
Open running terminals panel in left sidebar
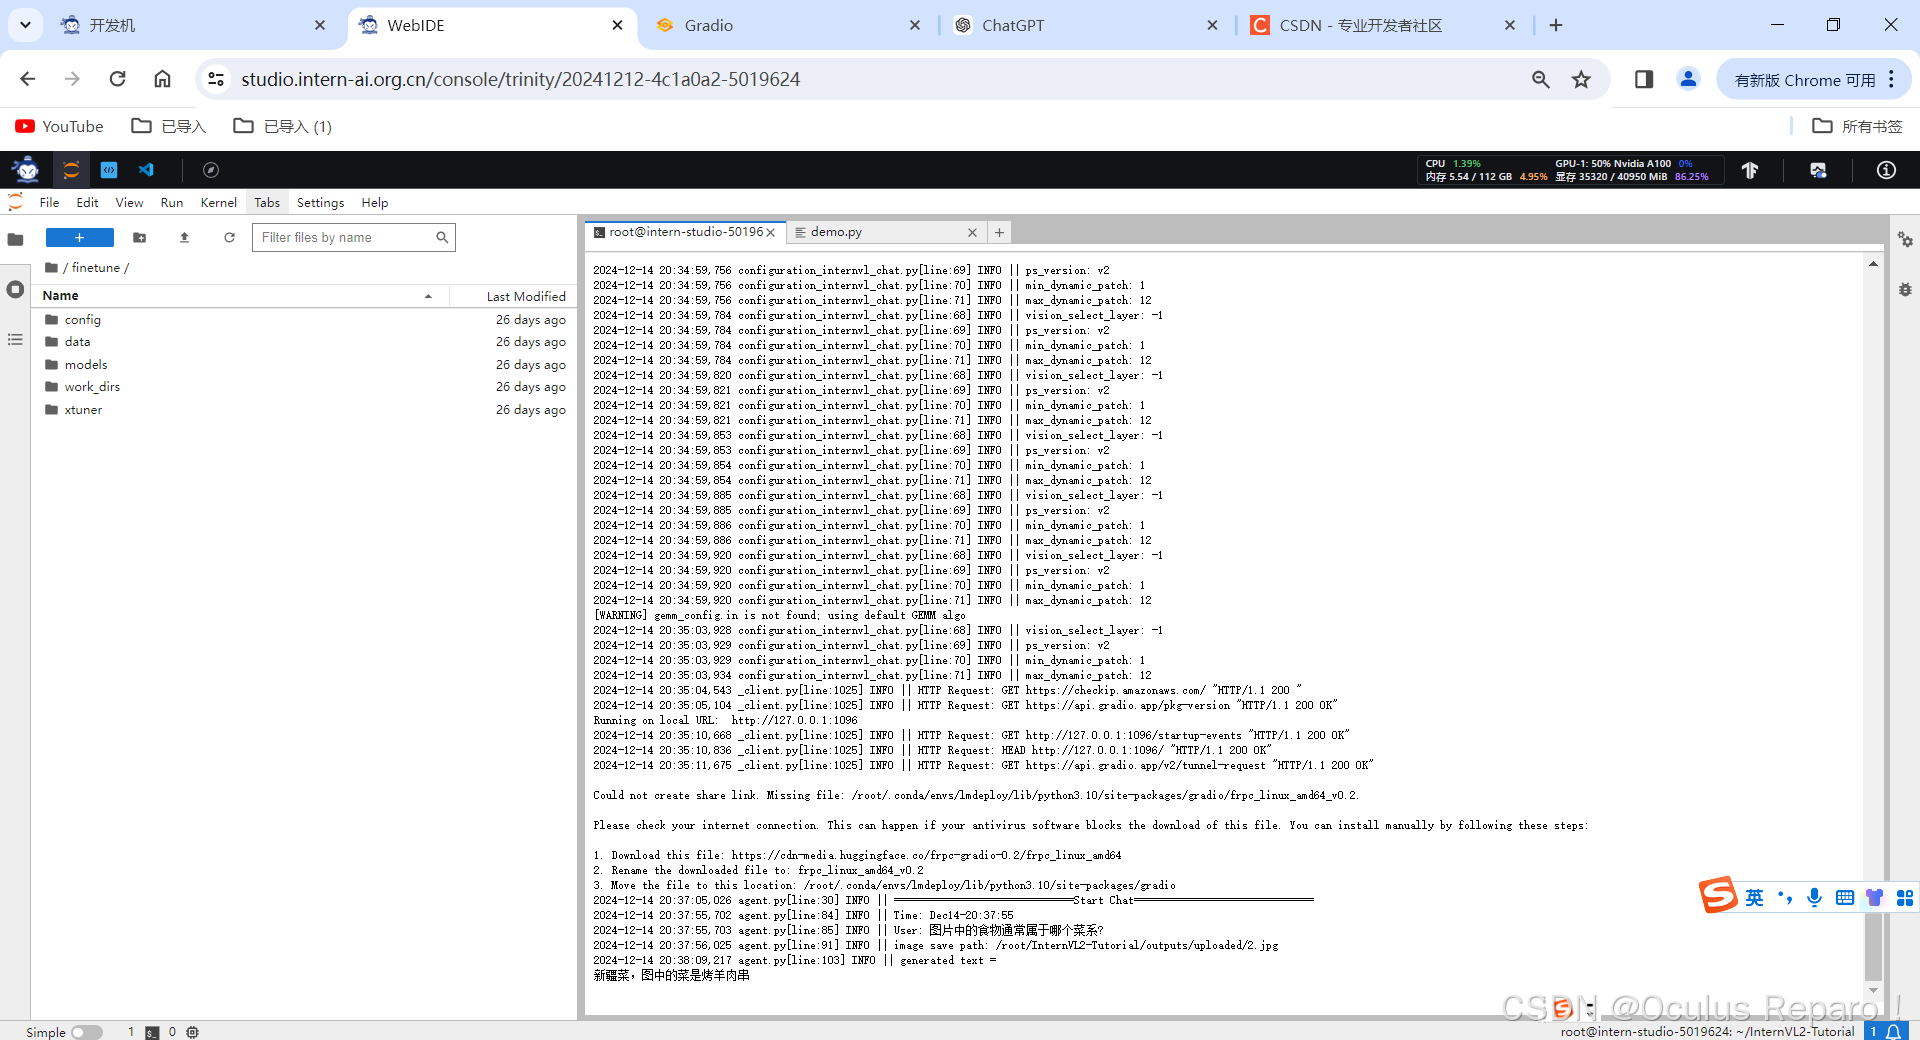[15, 288]
